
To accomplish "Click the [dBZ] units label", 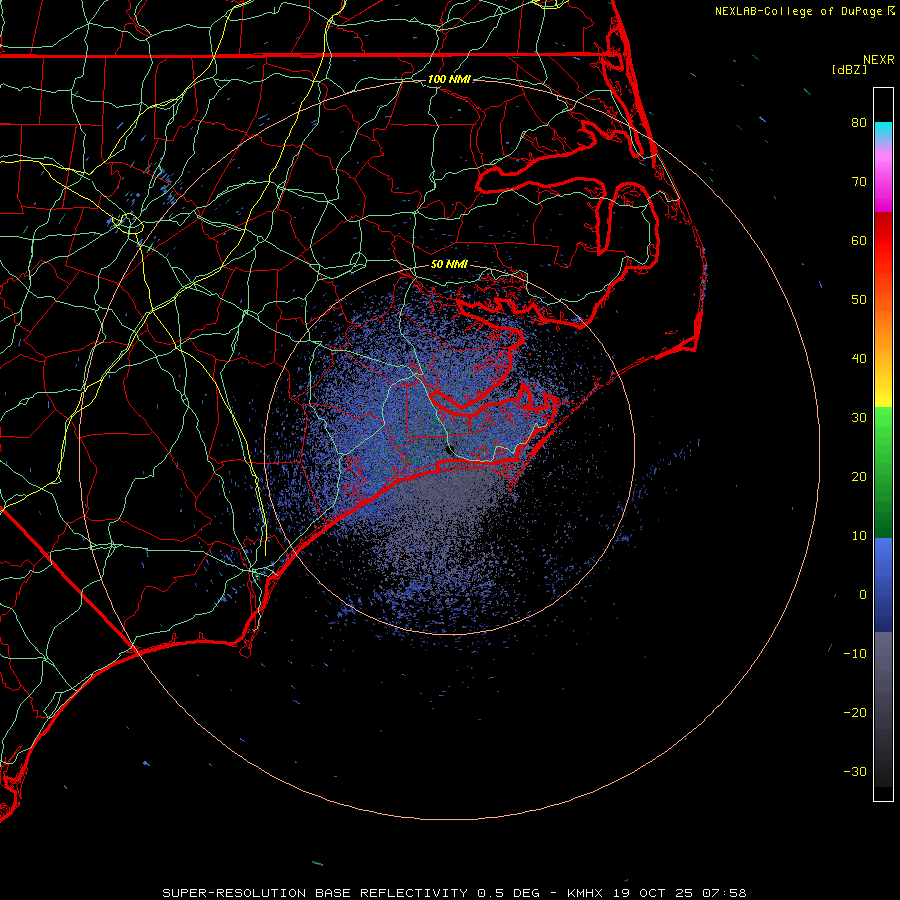I will (850, 69).
